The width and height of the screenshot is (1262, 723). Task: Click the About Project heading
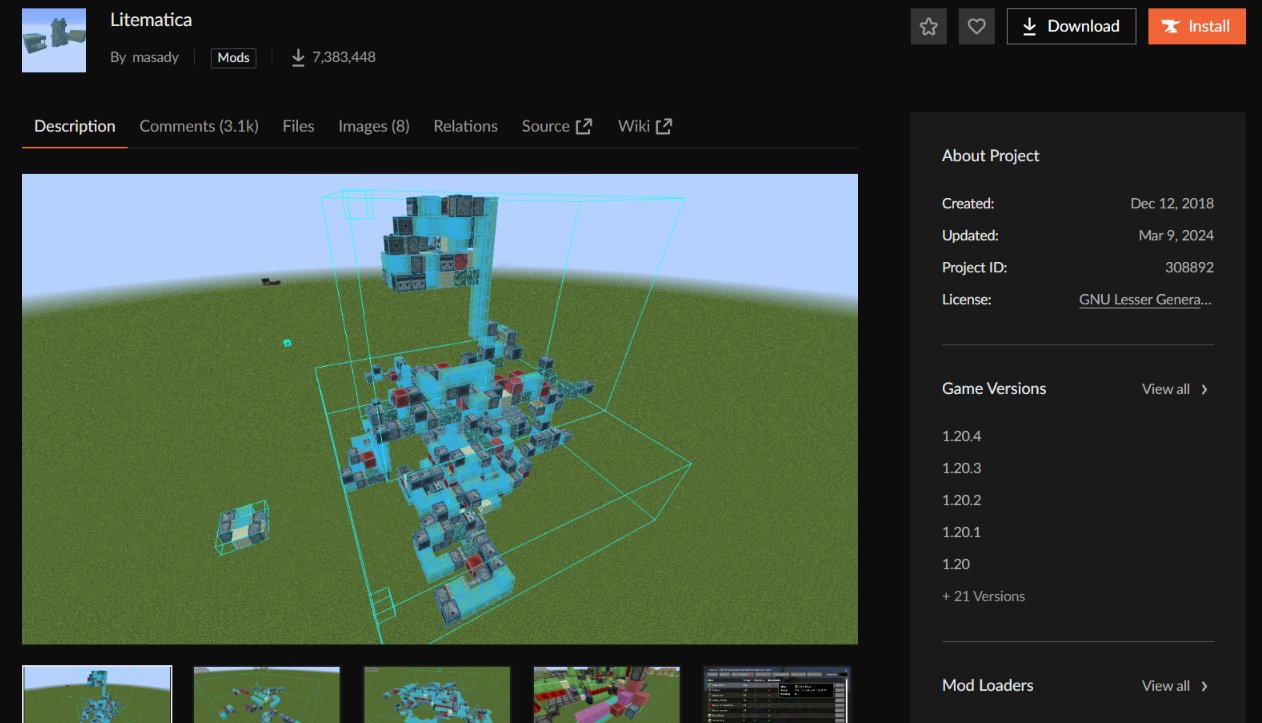coord(991,155)
